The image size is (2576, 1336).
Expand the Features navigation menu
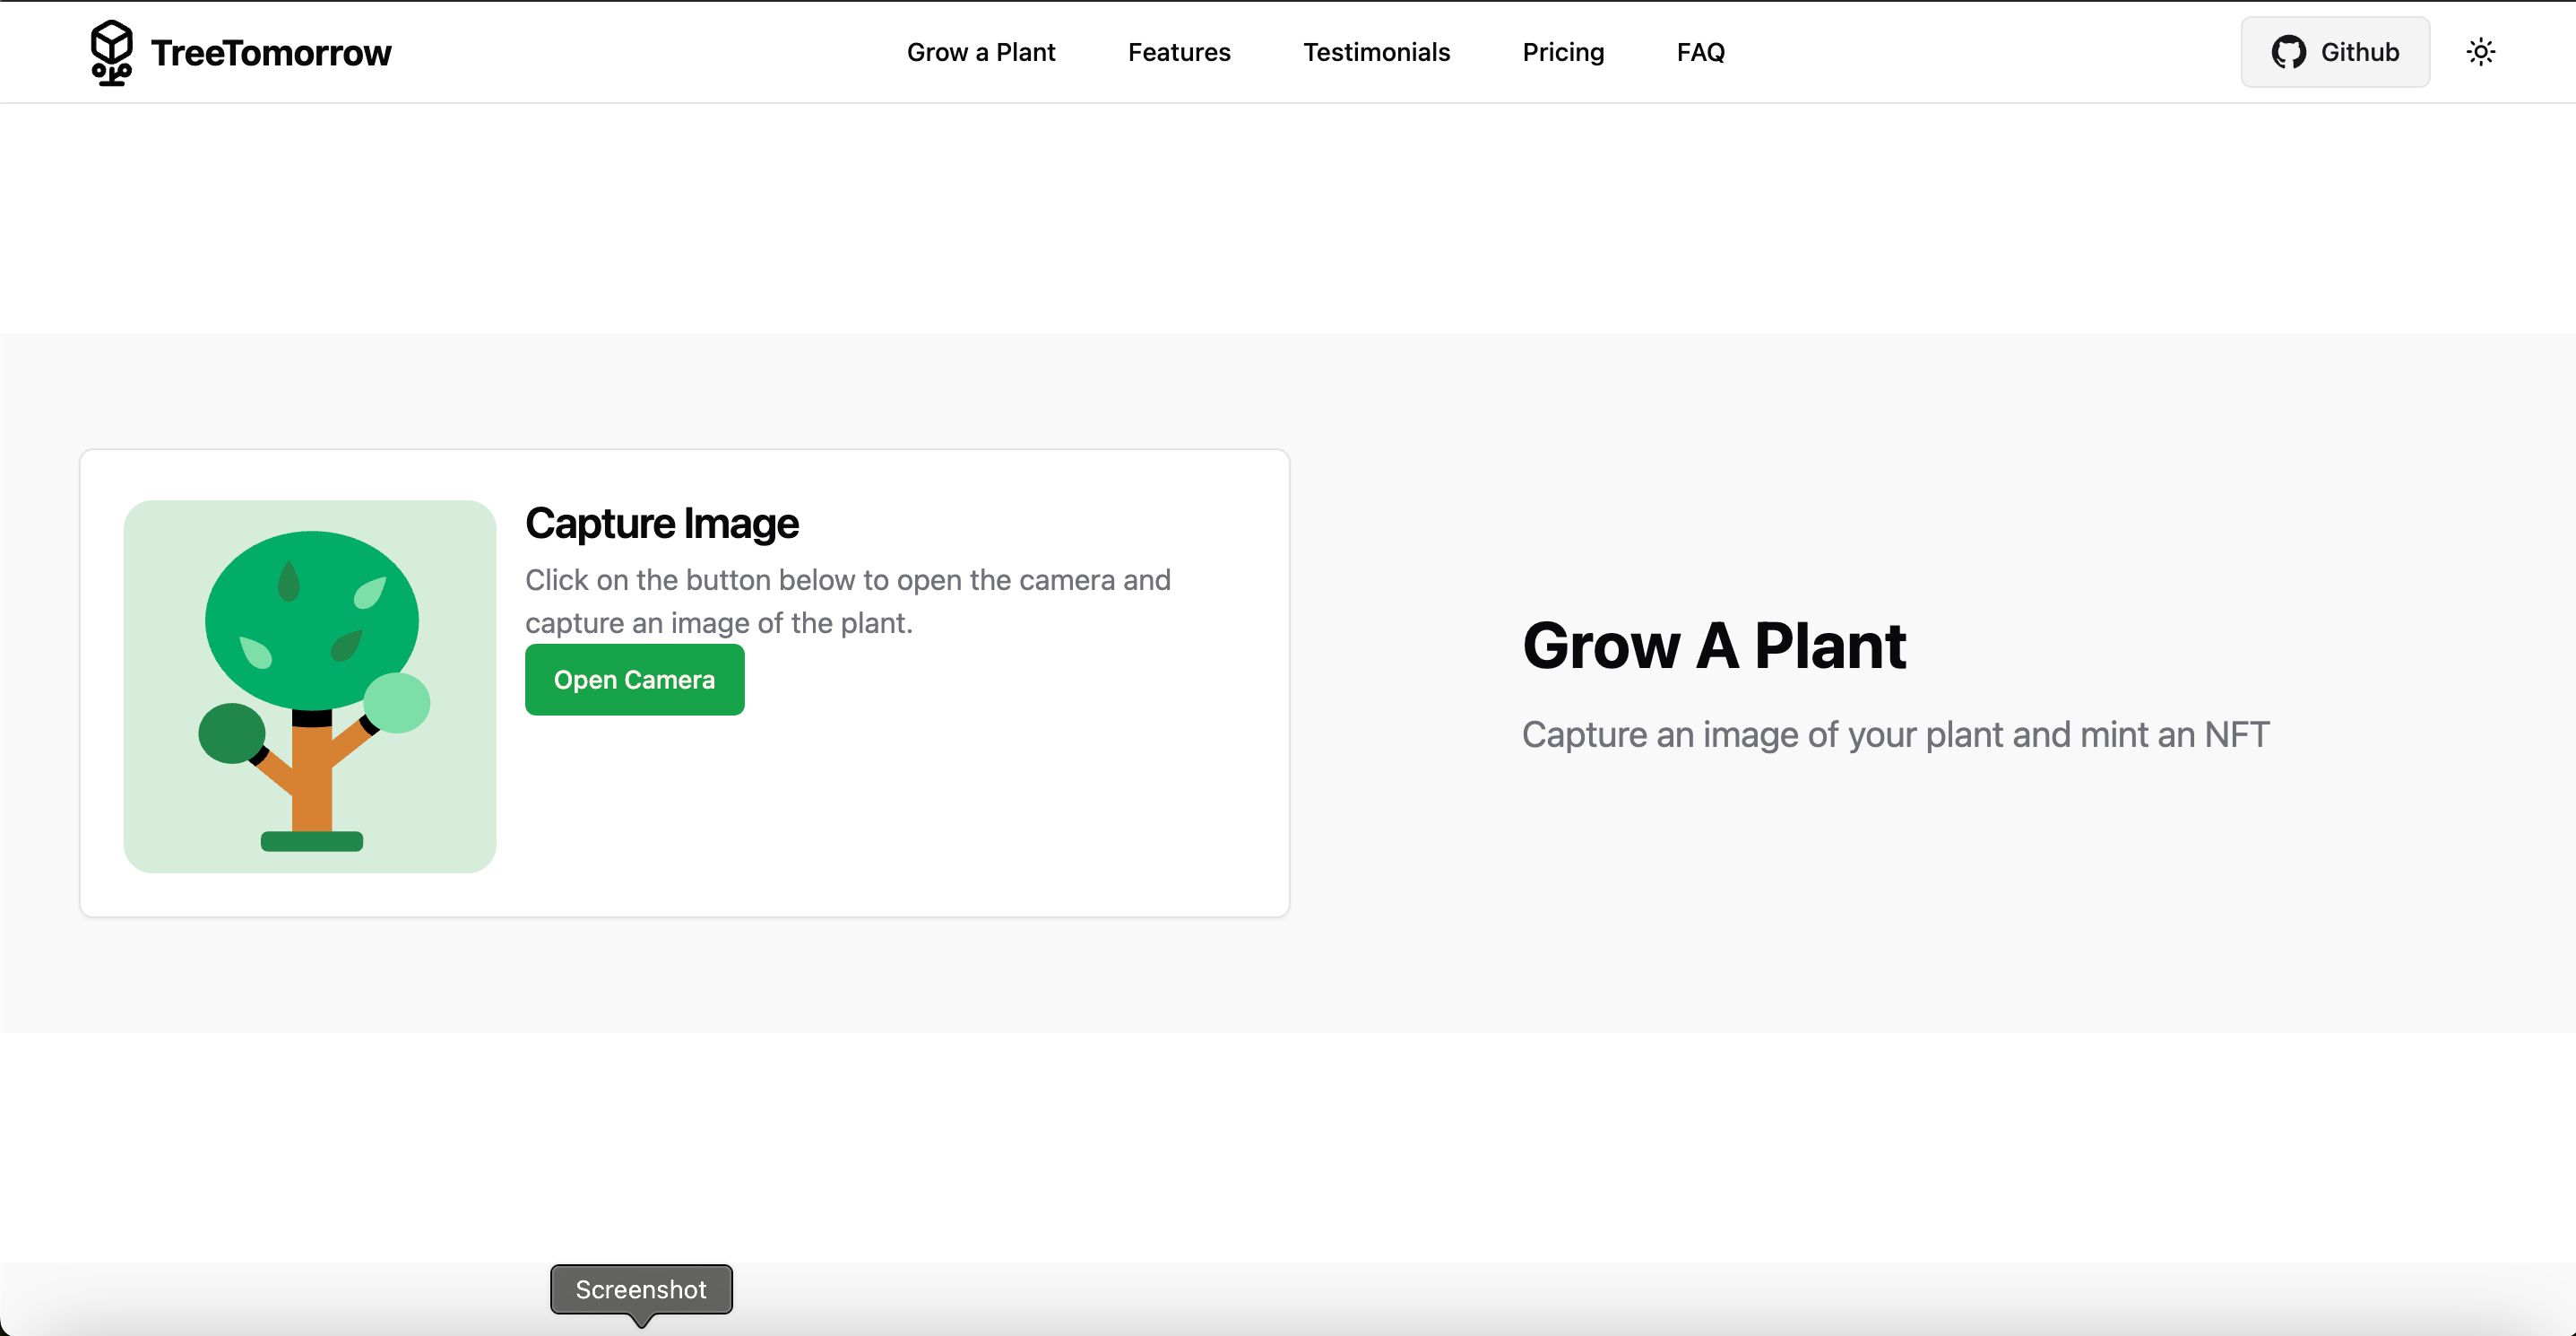[1180, 51]
